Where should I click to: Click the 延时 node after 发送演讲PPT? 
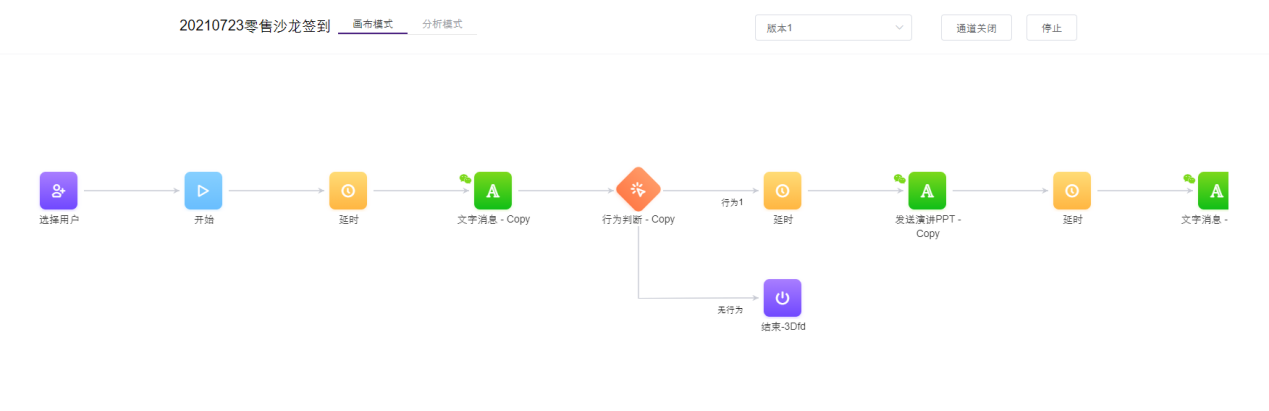1072,190
